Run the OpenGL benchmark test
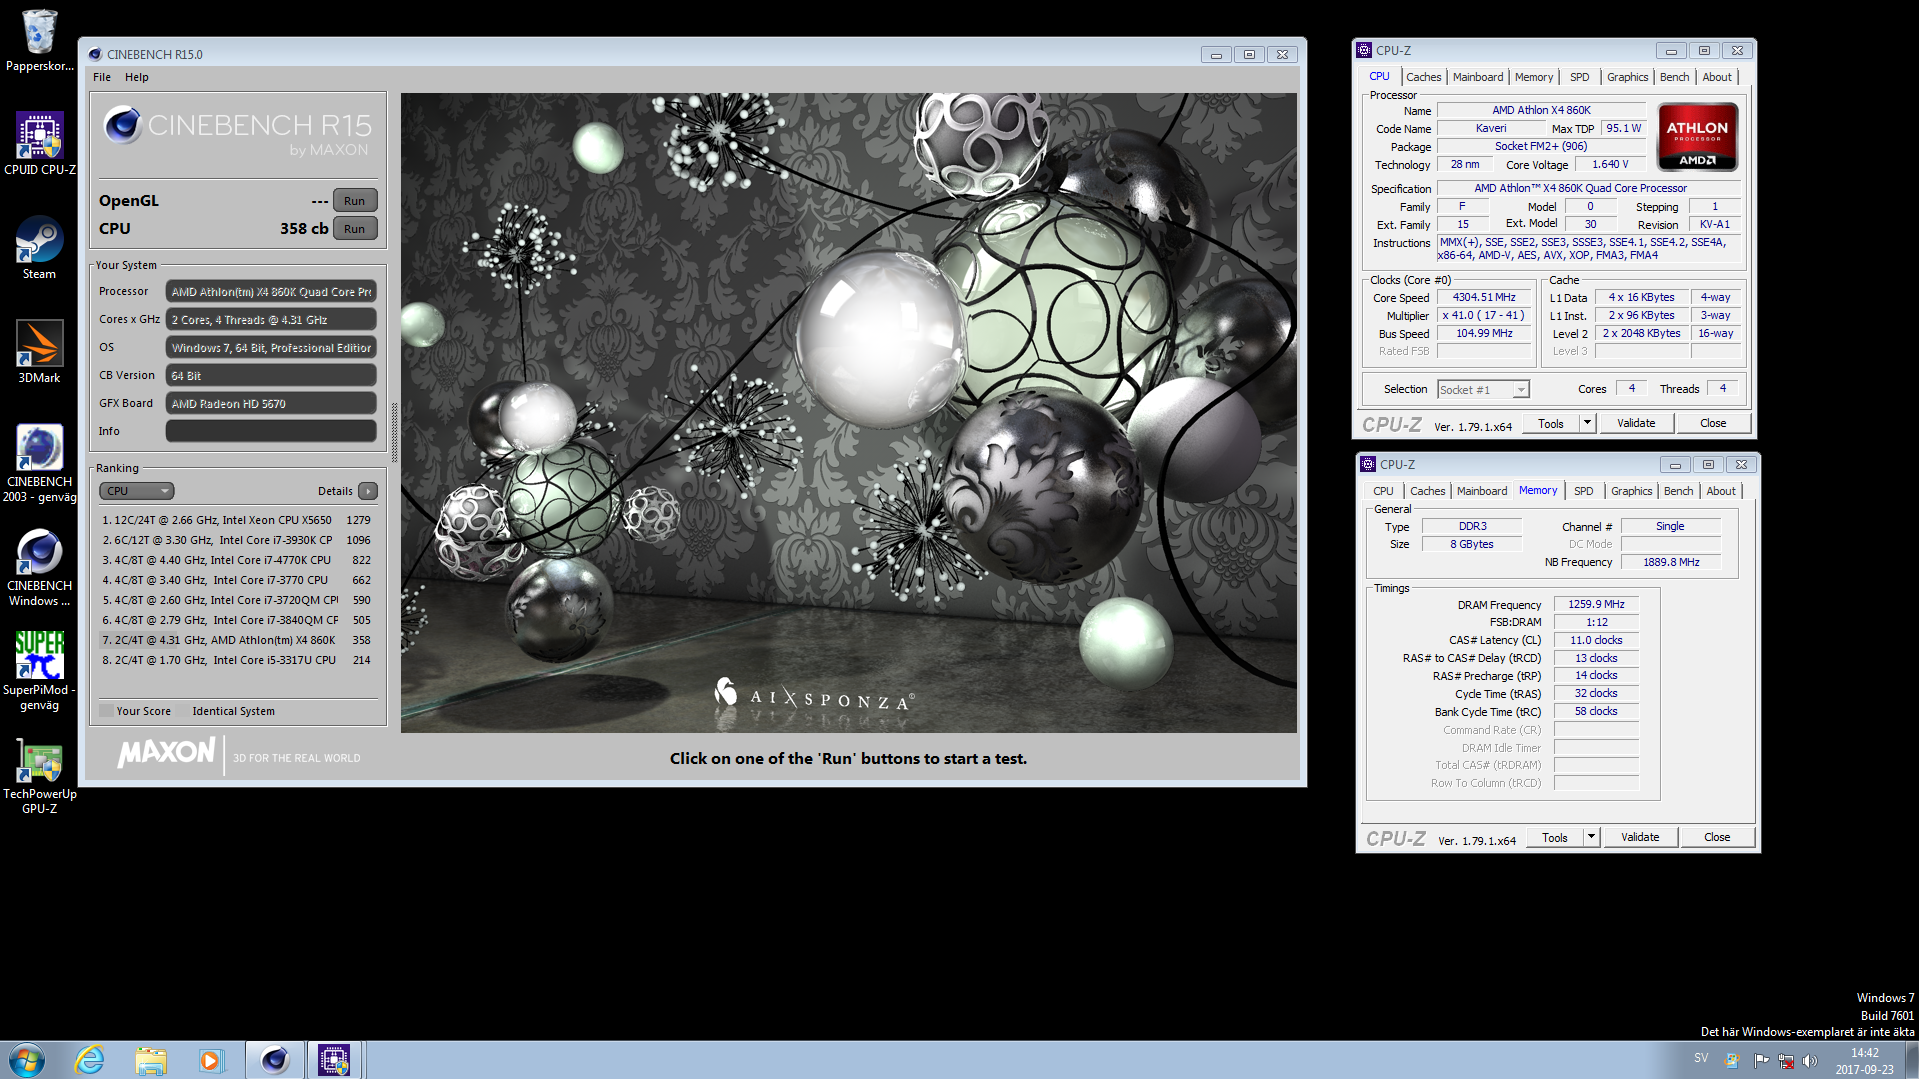The image size is (1919, 1079). (x=355, y=201)
